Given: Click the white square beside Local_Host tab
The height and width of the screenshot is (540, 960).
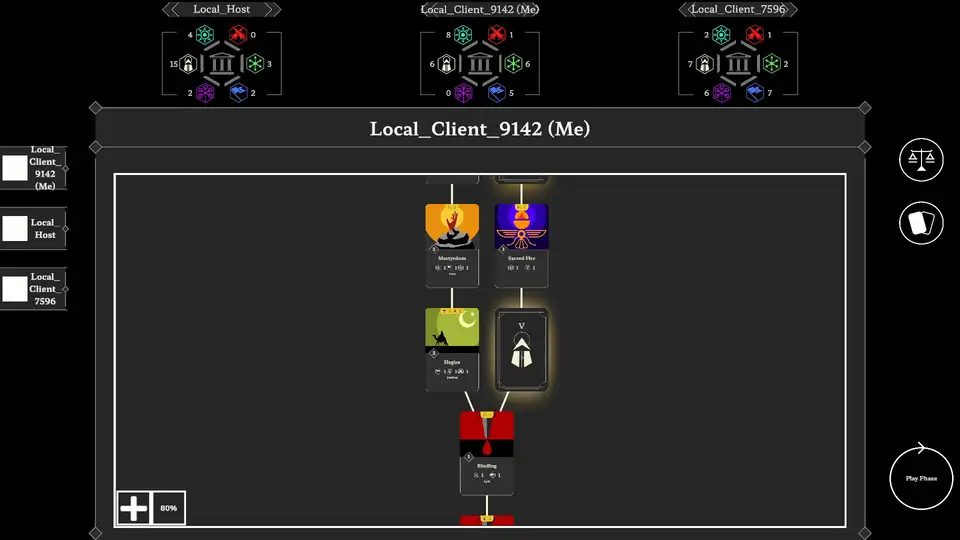Looking at the screenshot, I should tap(15, 228).
